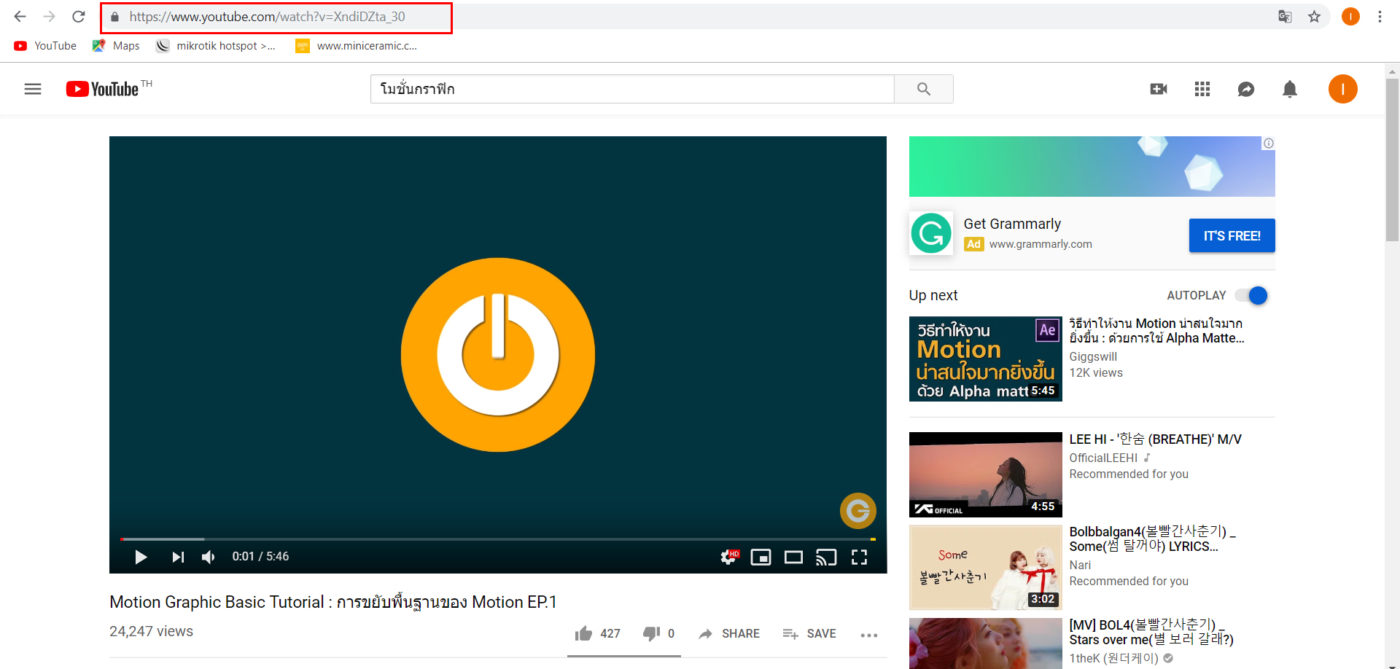Click the create video camera icon
Screen dimensions: 1400x669
click(1158, 89)
